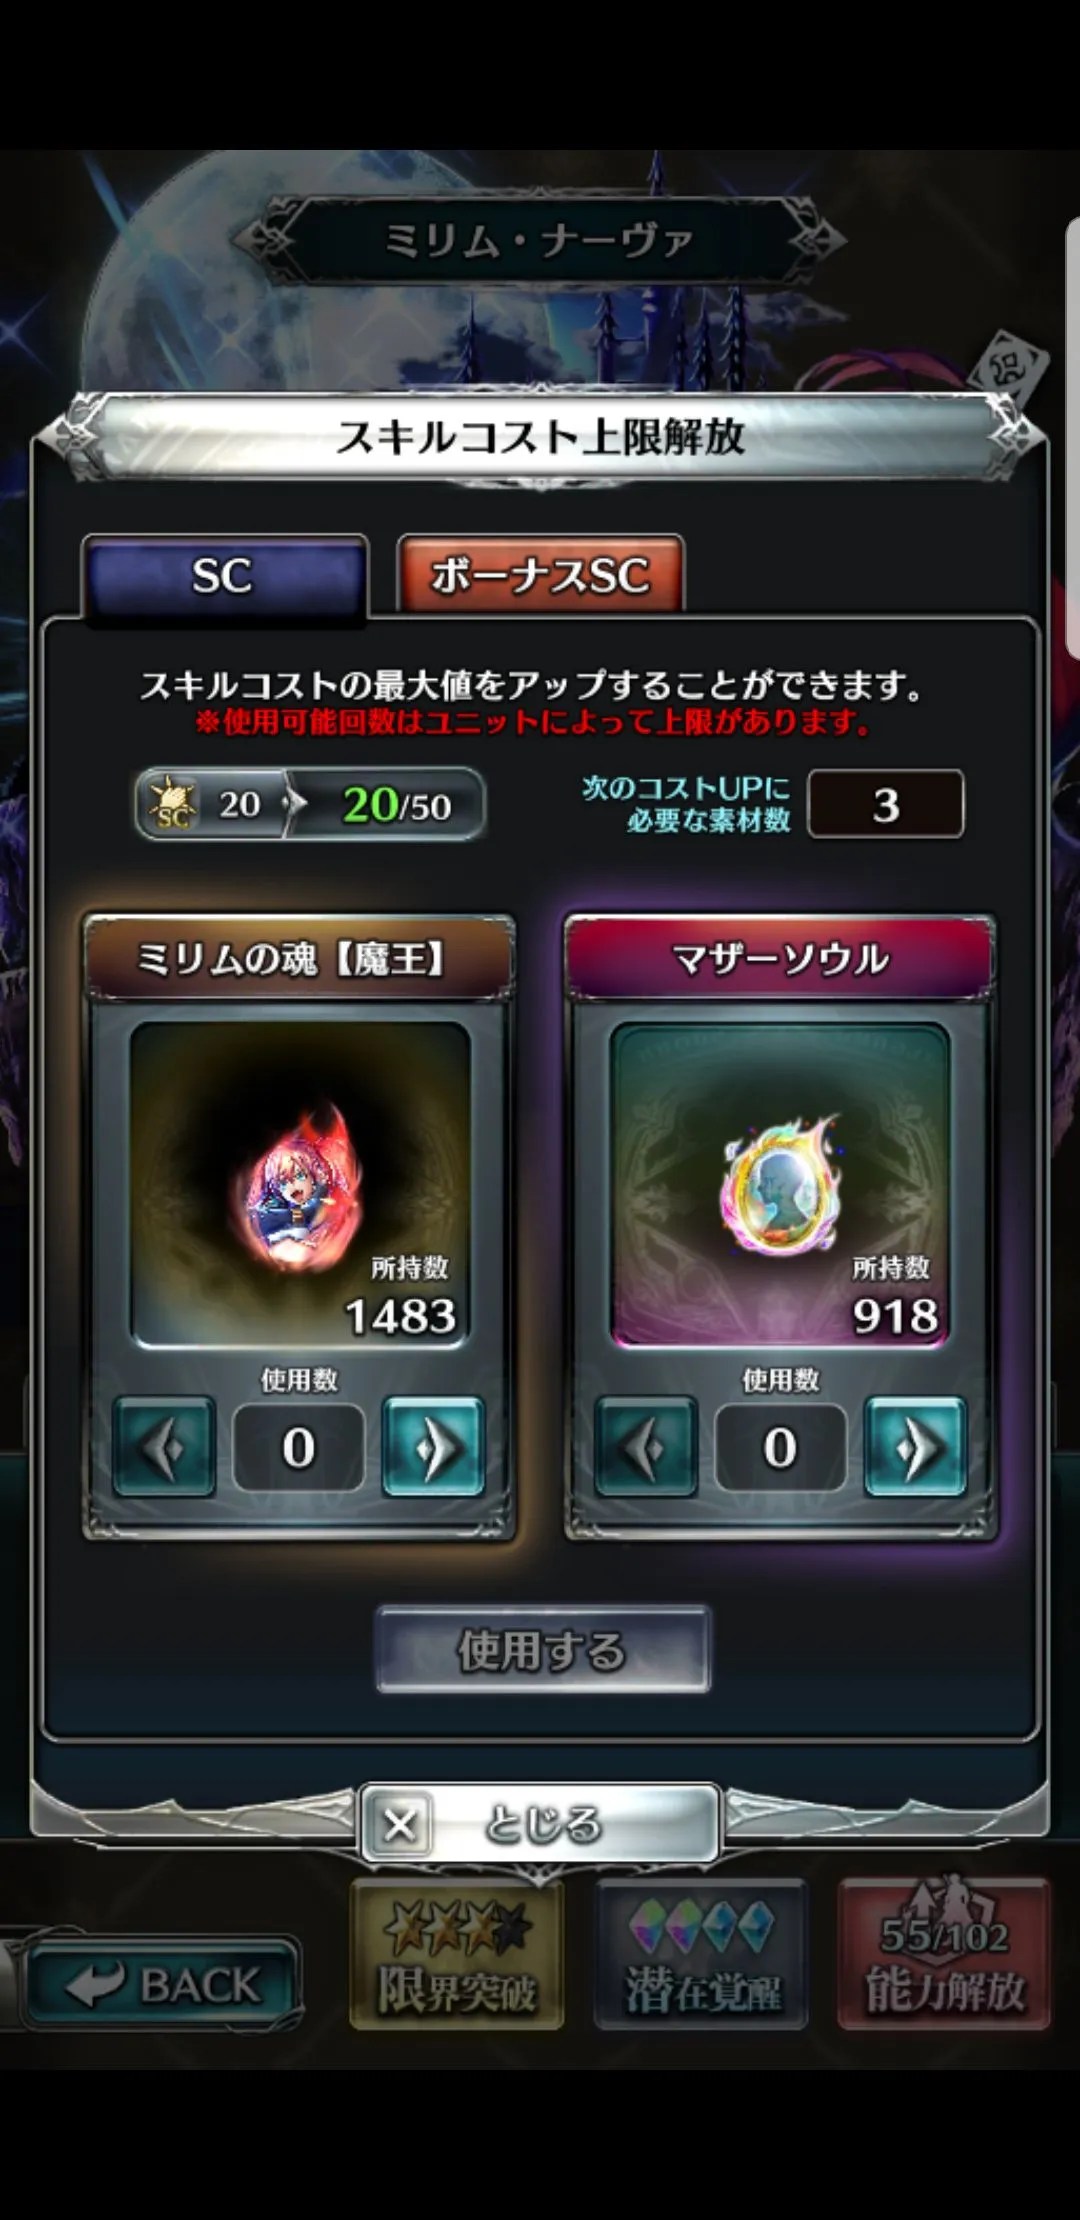Increase ミリムの魂 usage count arrow

coord(433,1446)
